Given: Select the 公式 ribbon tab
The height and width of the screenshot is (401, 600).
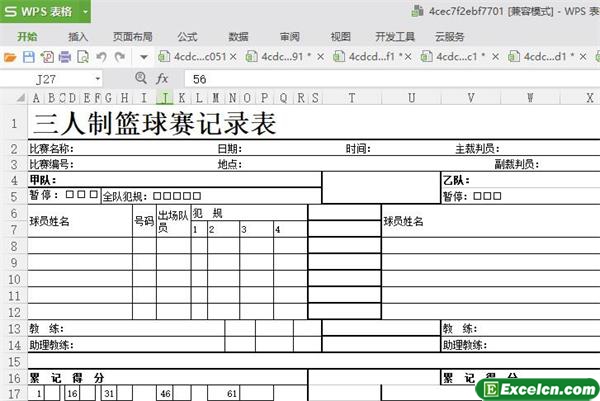Looking at the screenshot, I should click(187, 37).
